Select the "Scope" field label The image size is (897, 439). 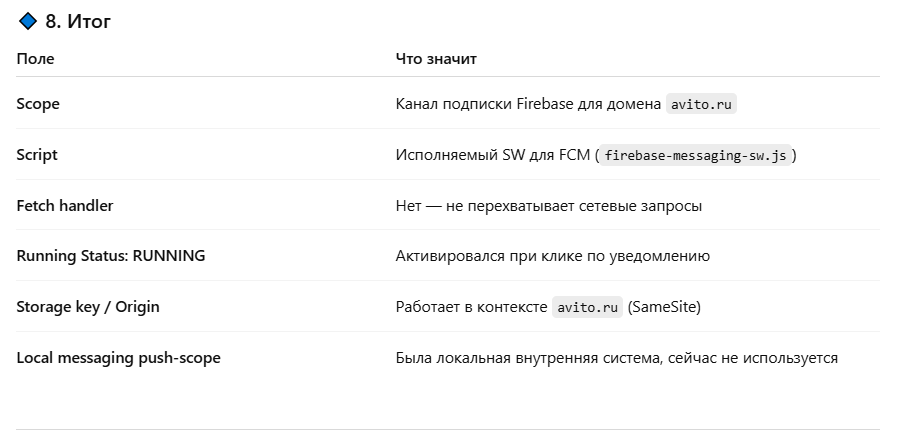coord(38,104)
